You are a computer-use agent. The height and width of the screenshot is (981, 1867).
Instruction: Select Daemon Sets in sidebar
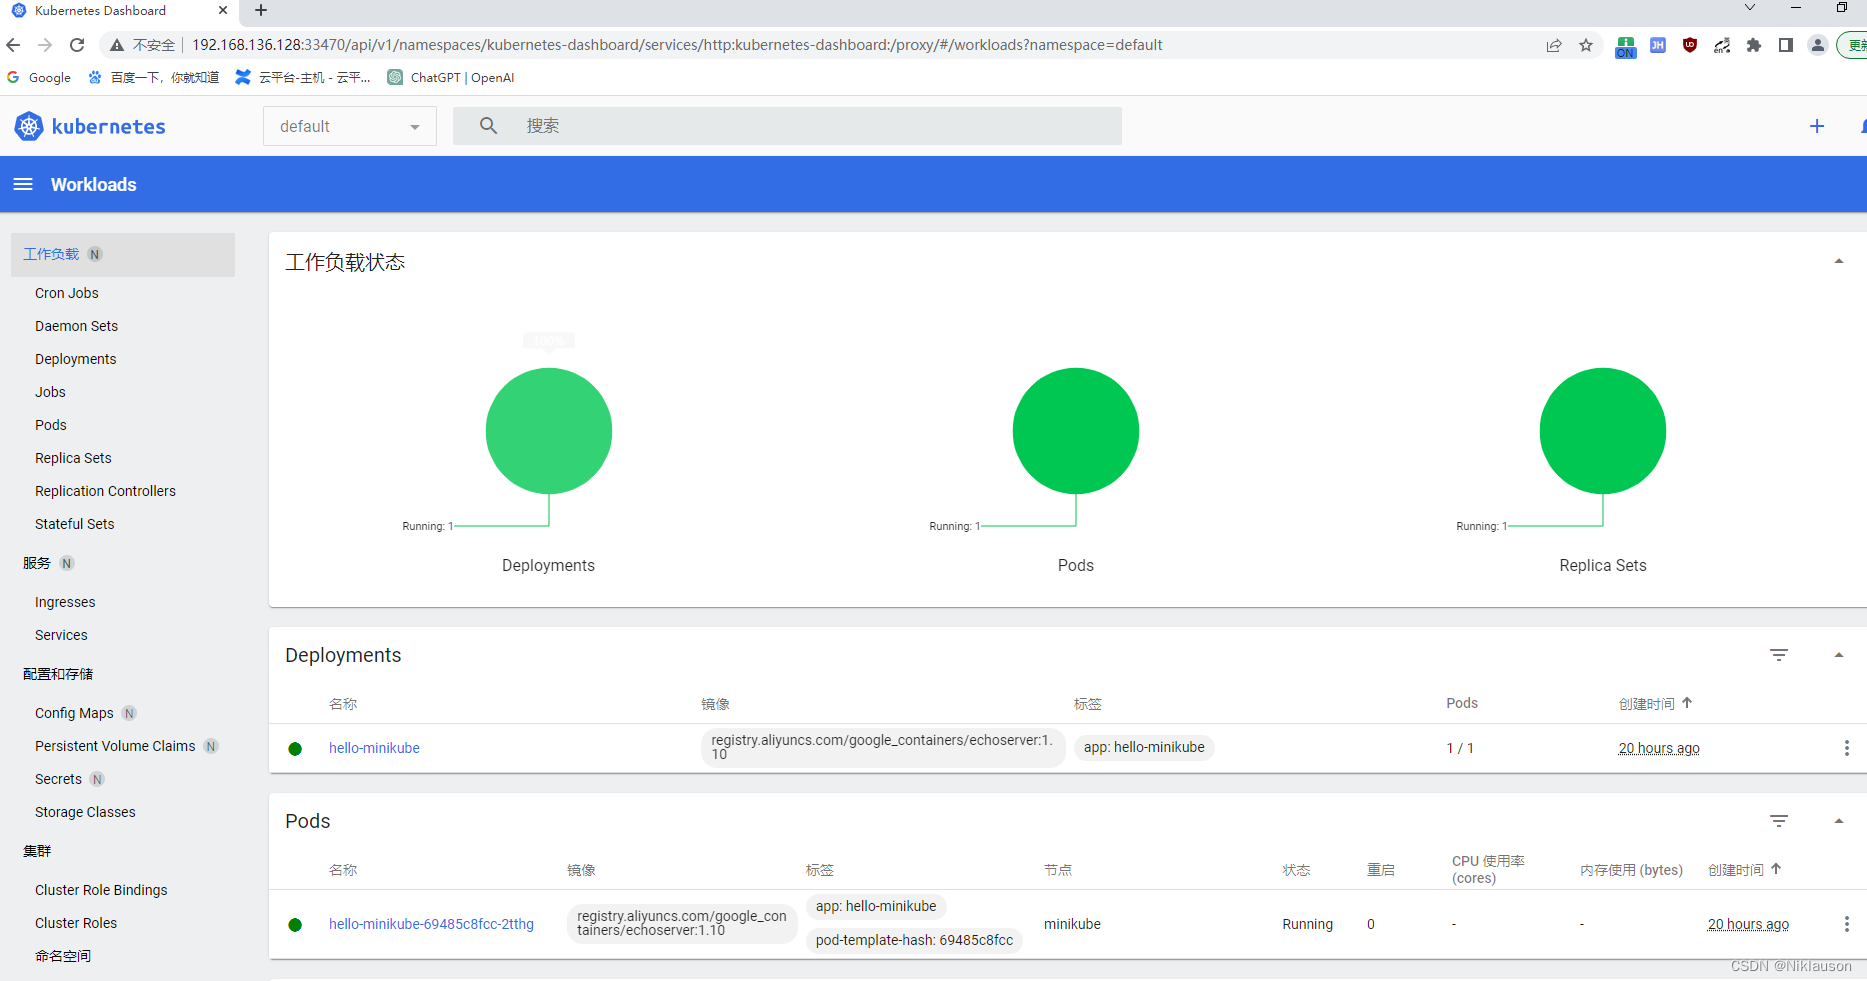coord(76,326)
